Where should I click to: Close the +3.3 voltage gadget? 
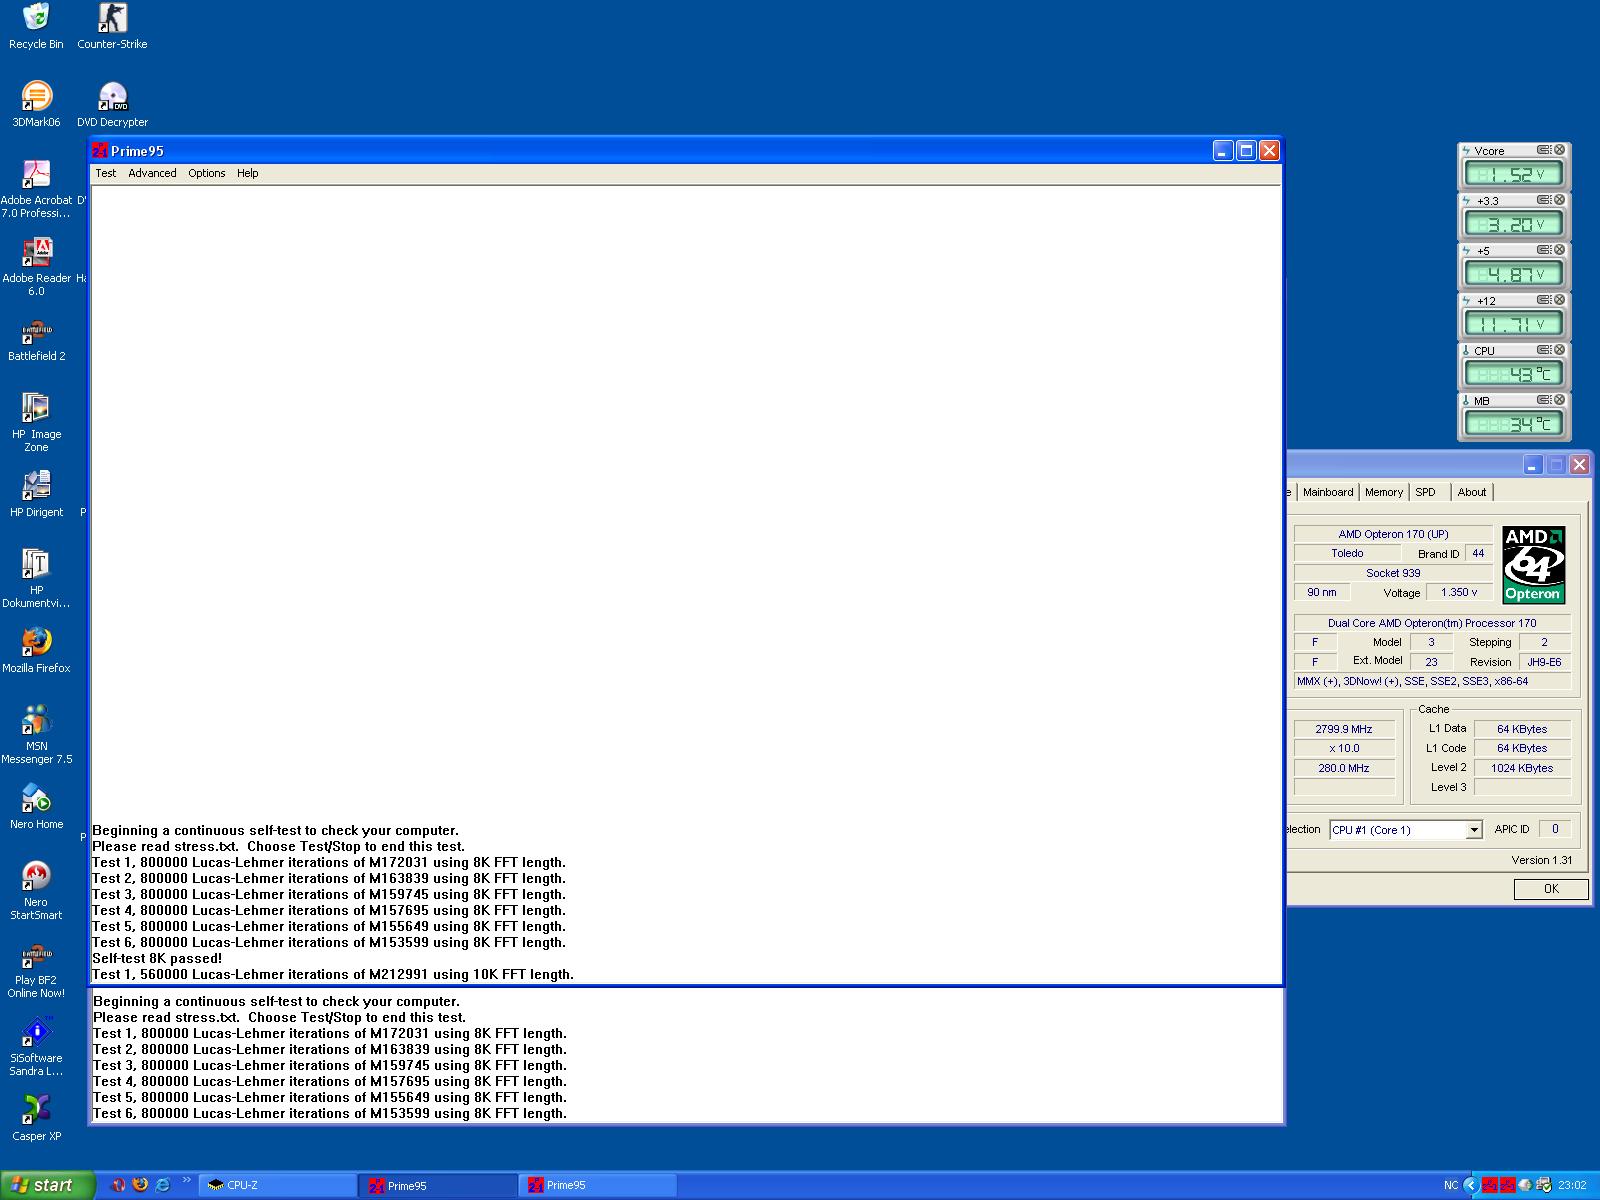(x=1559, y=200)
